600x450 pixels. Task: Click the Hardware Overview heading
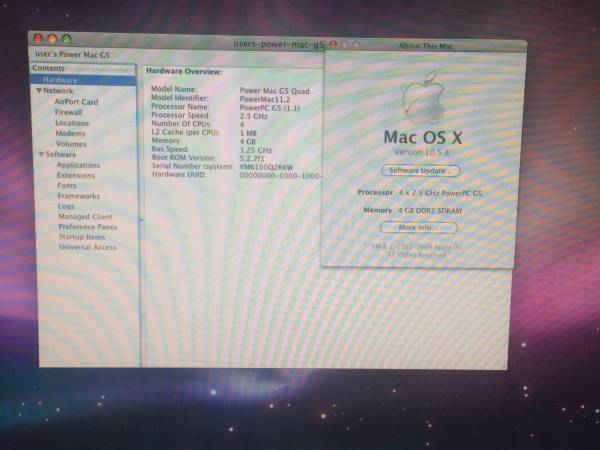click(x=184, y=72)
